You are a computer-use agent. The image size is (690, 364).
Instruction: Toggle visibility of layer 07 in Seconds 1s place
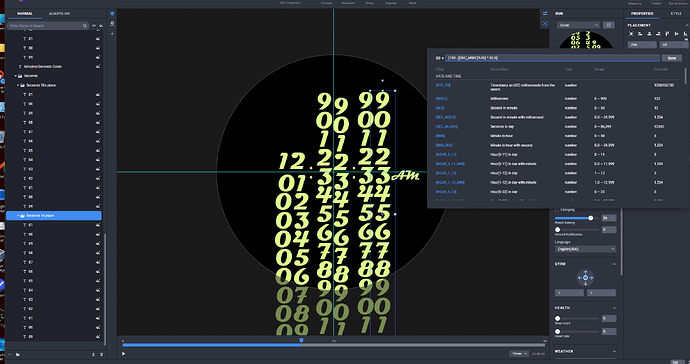[98, 262]
